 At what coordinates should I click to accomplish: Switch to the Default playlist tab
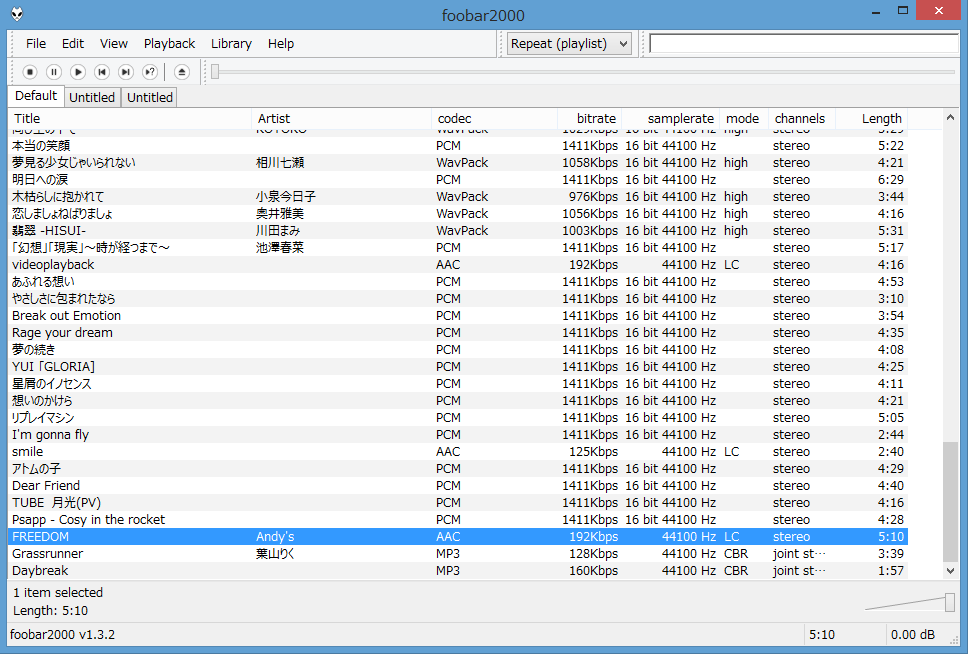(x=36, y=96)
